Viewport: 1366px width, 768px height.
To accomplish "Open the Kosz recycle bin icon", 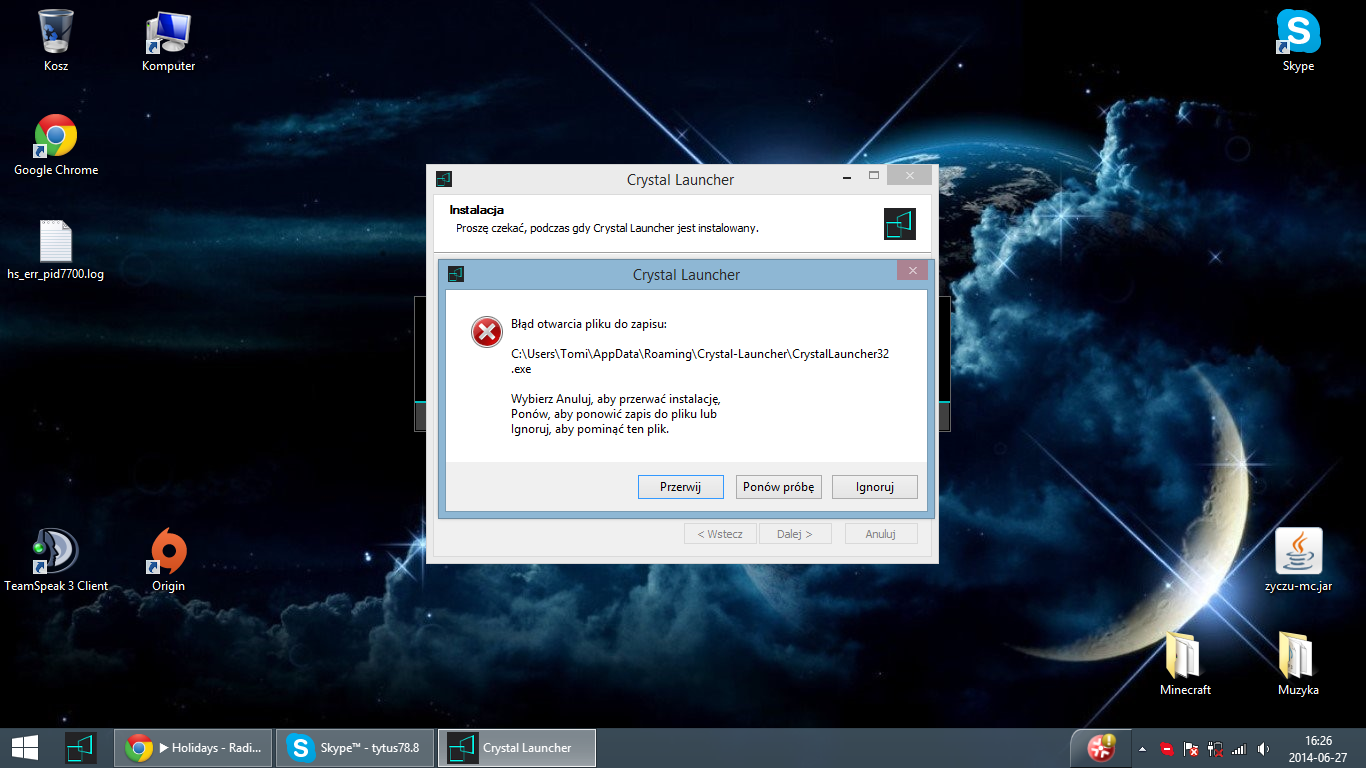I will 56,40.
